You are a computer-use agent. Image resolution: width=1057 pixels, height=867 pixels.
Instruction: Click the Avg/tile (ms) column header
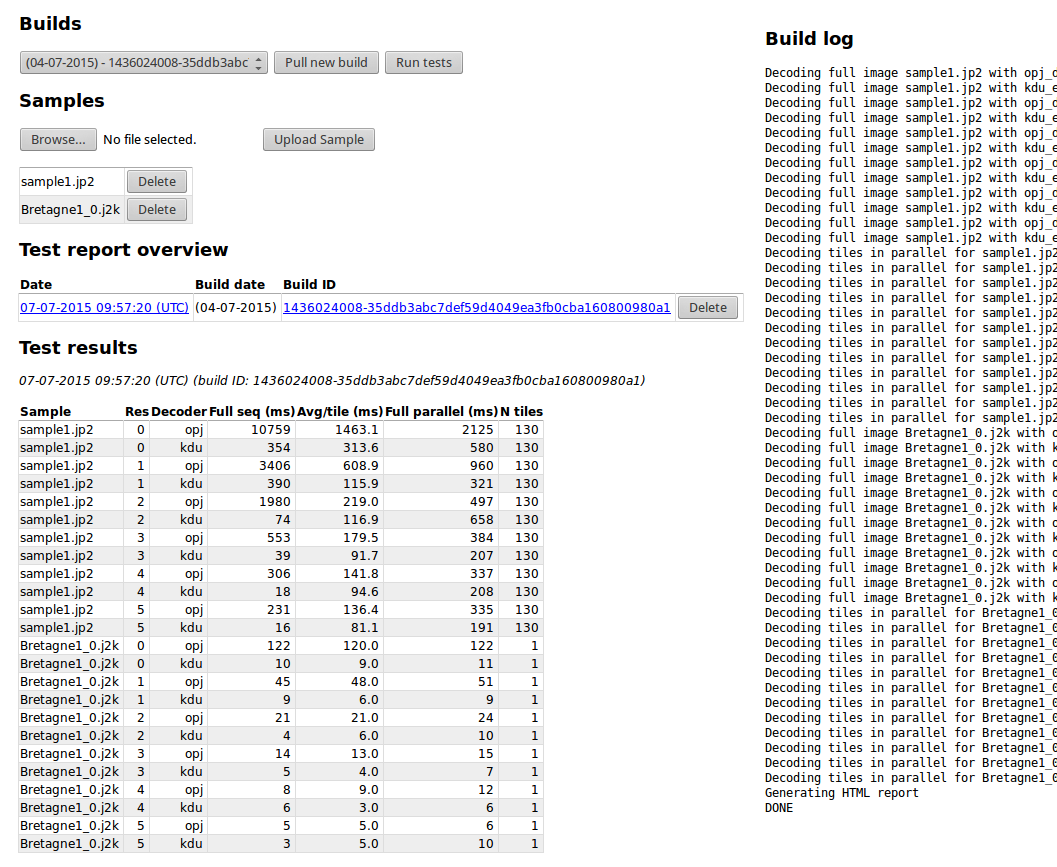coord(340,411)
